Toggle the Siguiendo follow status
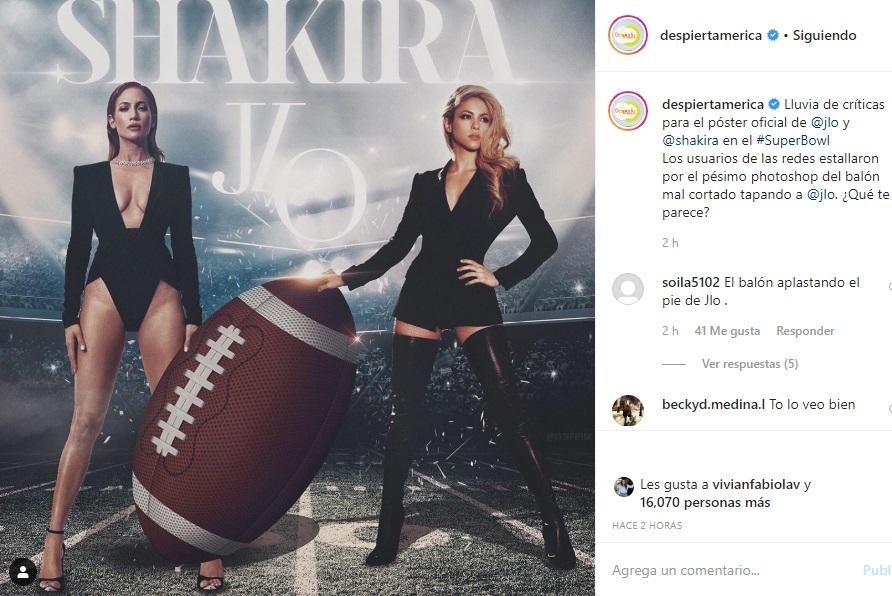The image size is (892, 596). coord(824,35)
